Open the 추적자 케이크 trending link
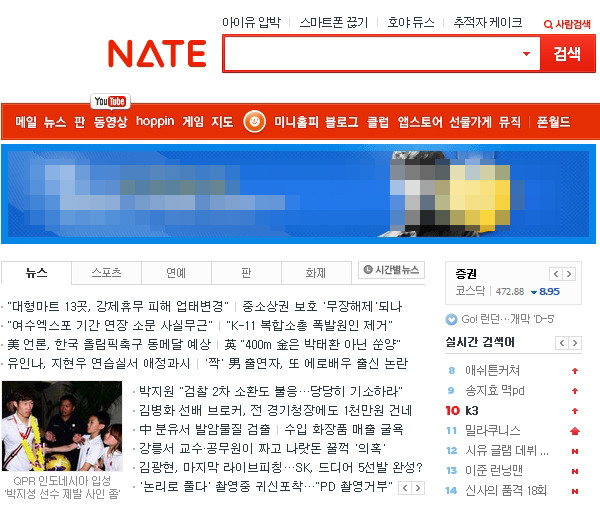The image size is (600, 505). point(488,23)
